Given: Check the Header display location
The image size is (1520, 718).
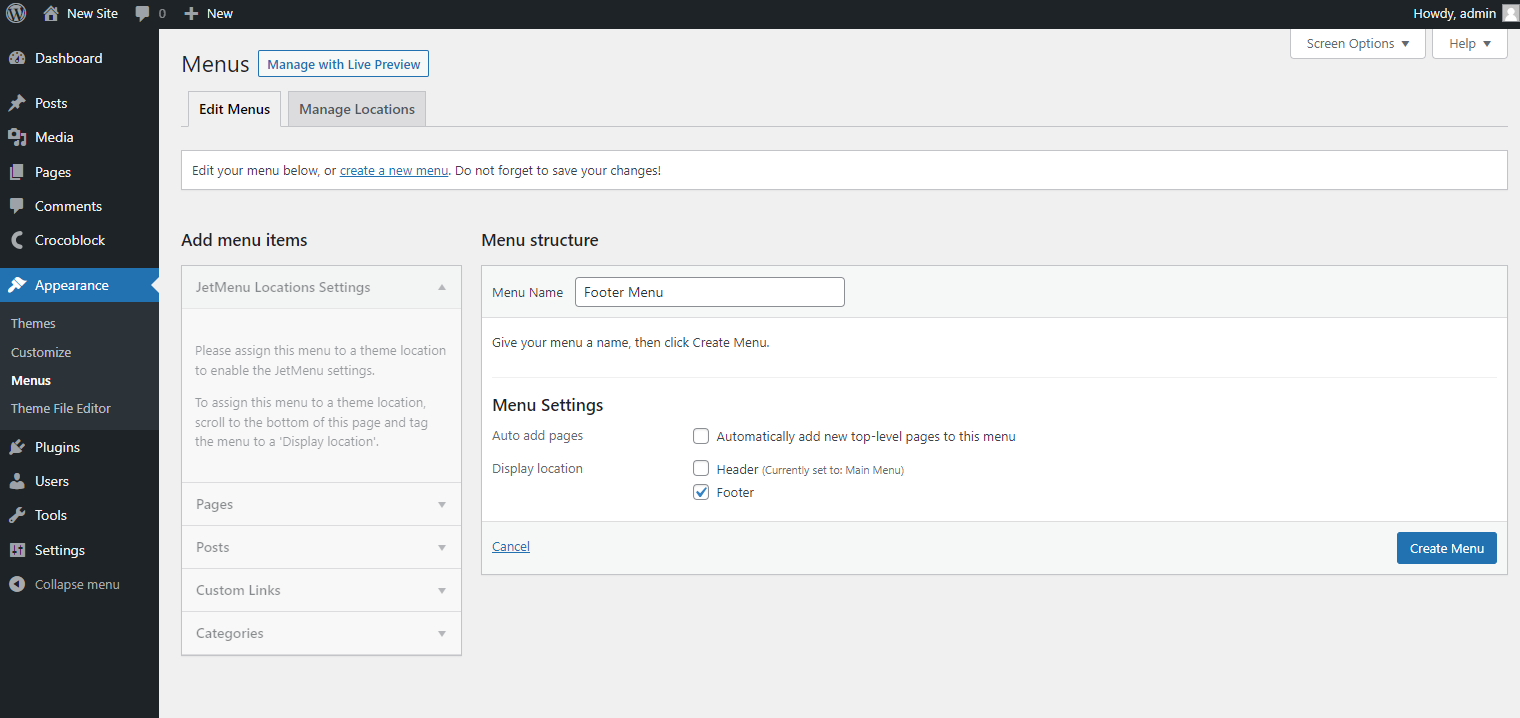Looking at the screenshot, I should 701,468.
